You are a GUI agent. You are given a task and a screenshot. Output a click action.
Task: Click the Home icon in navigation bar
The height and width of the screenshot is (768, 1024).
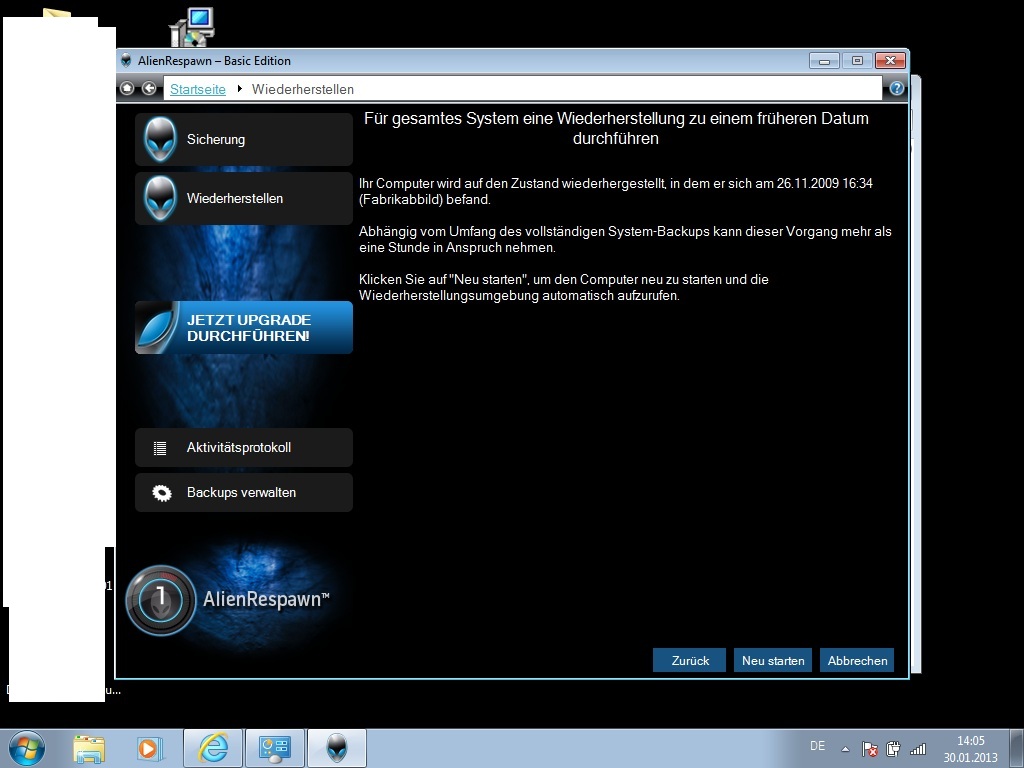tap(127, 88)
